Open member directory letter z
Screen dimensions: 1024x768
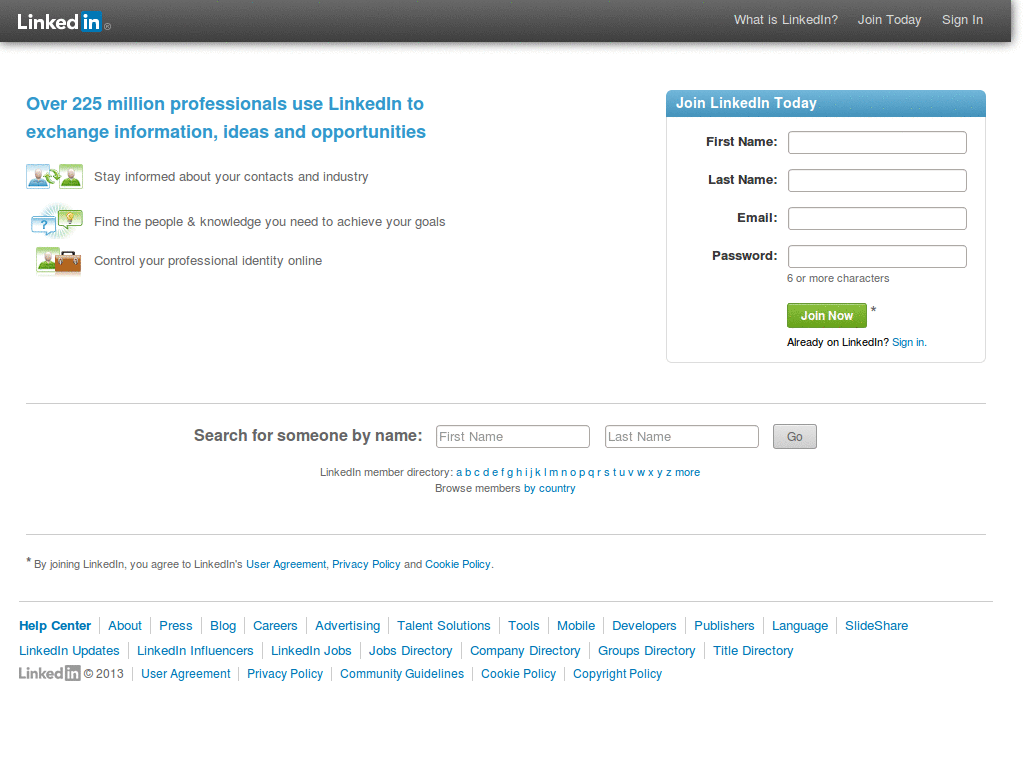tap(669, 472)
